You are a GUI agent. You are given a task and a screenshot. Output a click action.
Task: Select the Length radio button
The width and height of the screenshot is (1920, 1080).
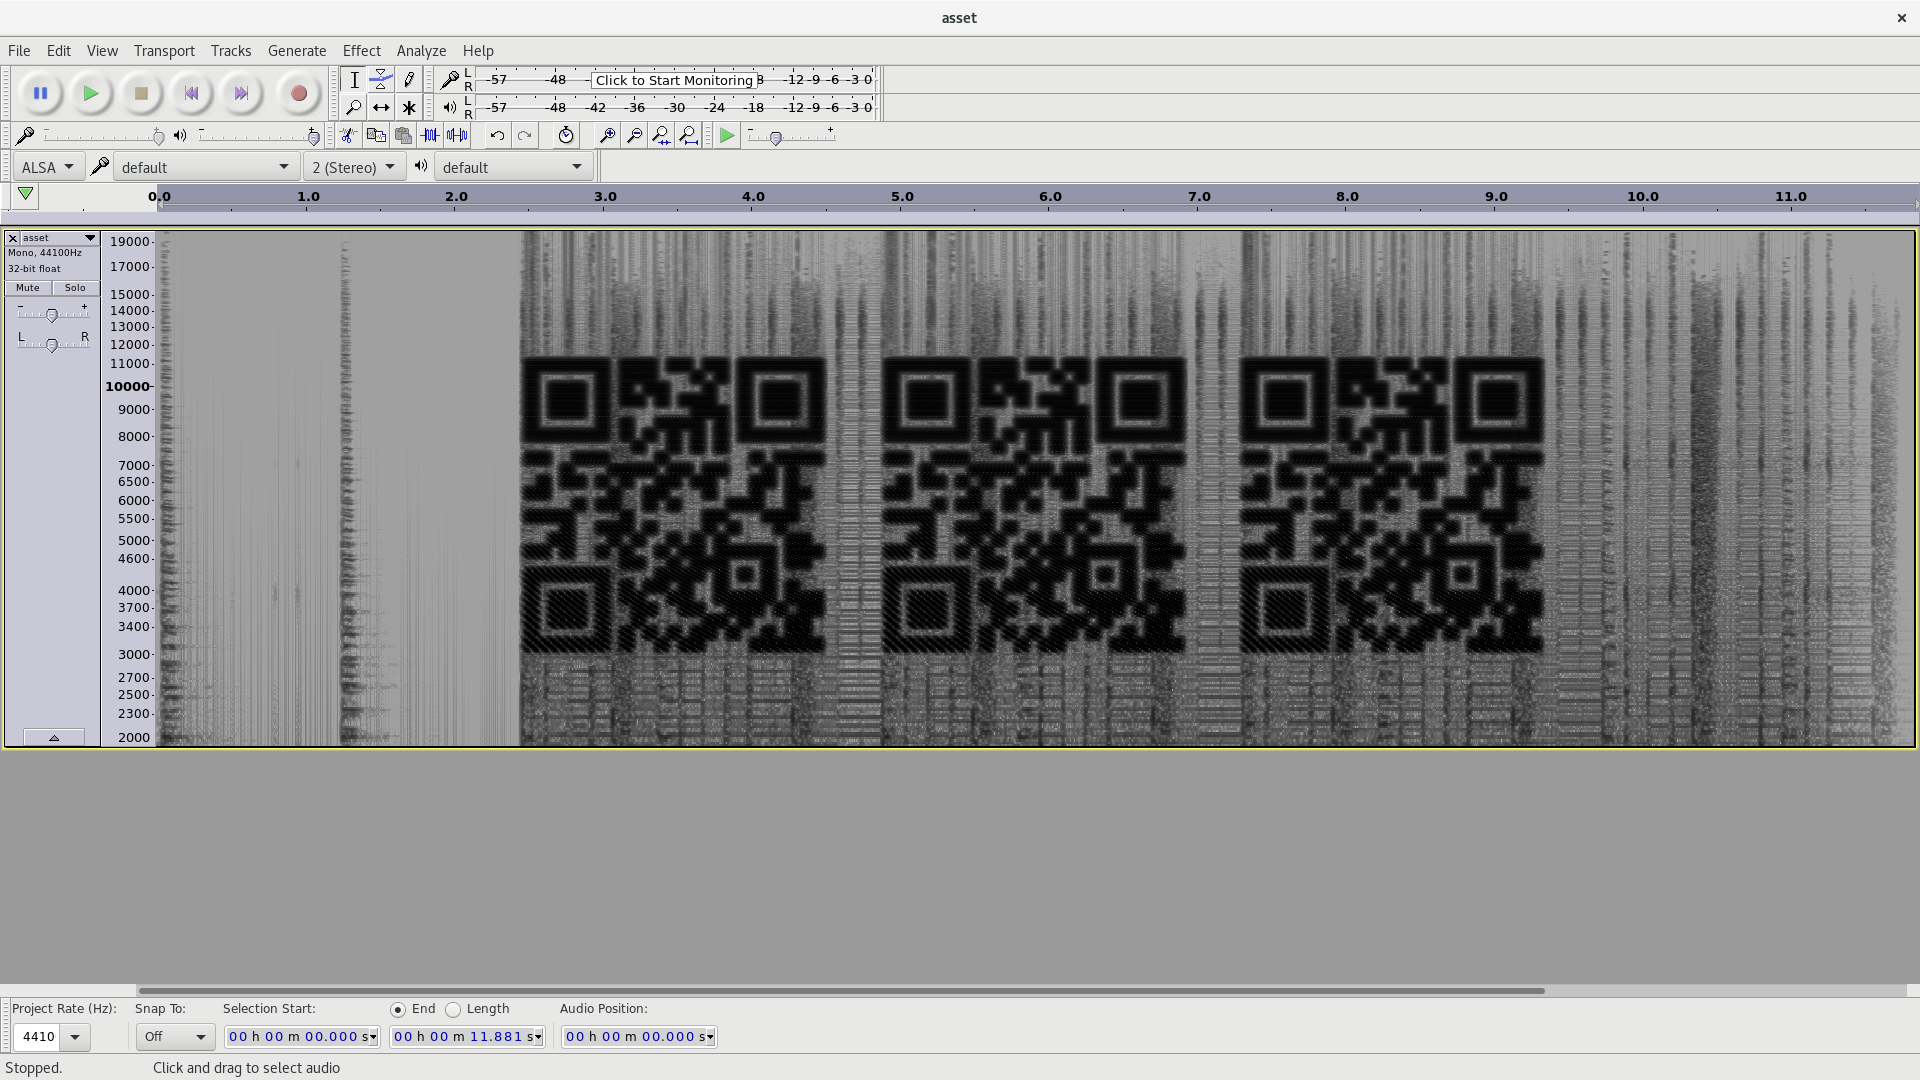pos(453,1010)
